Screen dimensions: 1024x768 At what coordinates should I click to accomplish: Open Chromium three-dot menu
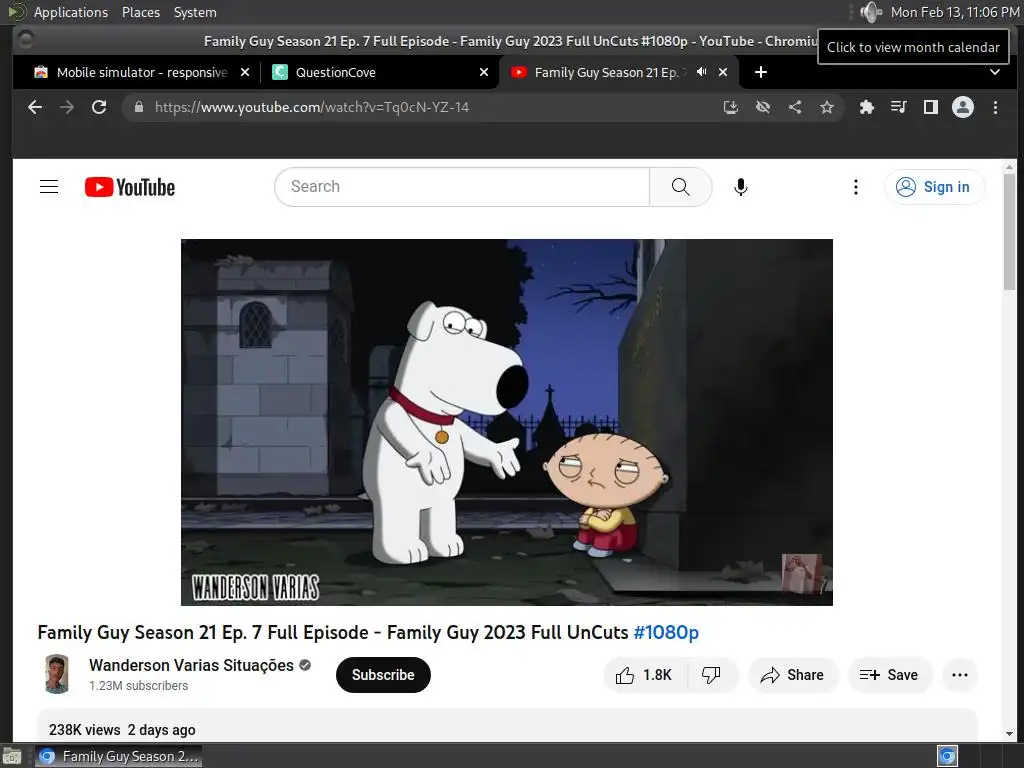click(x=995, y=107)
